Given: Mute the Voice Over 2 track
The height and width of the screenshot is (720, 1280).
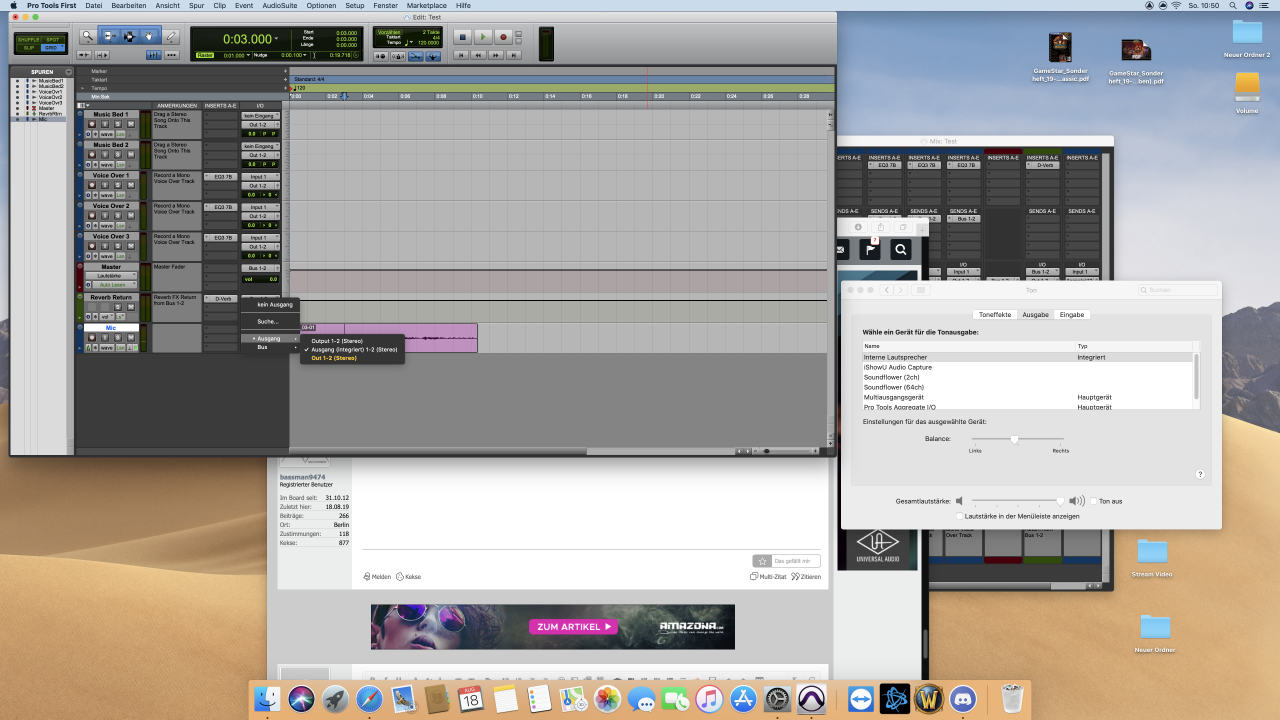Looking at the screenshot, I should tap(131, 216).
